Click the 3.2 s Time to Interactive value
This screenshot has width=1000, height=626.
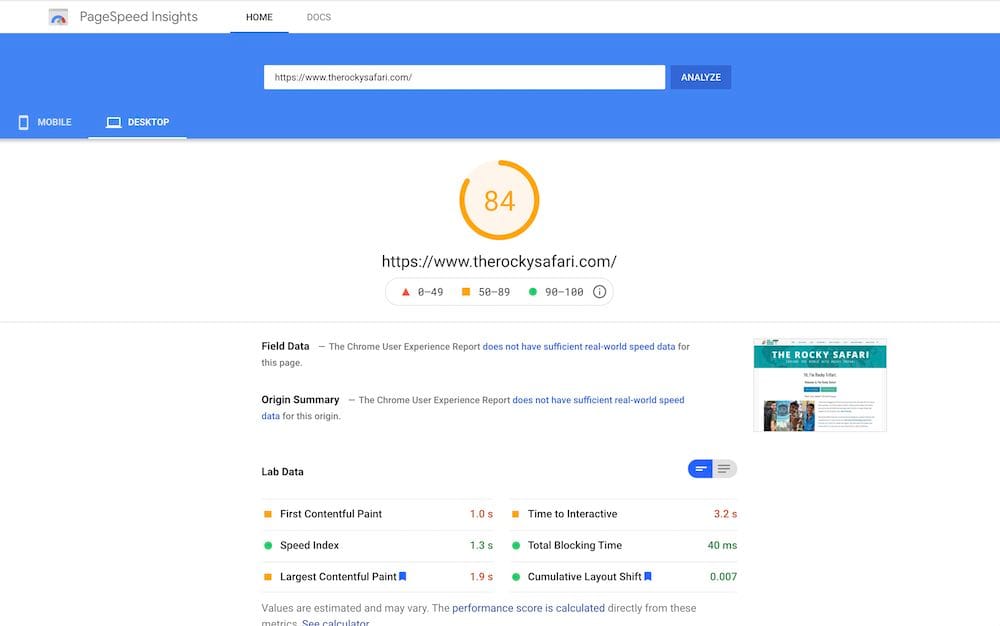coord(725,514)
